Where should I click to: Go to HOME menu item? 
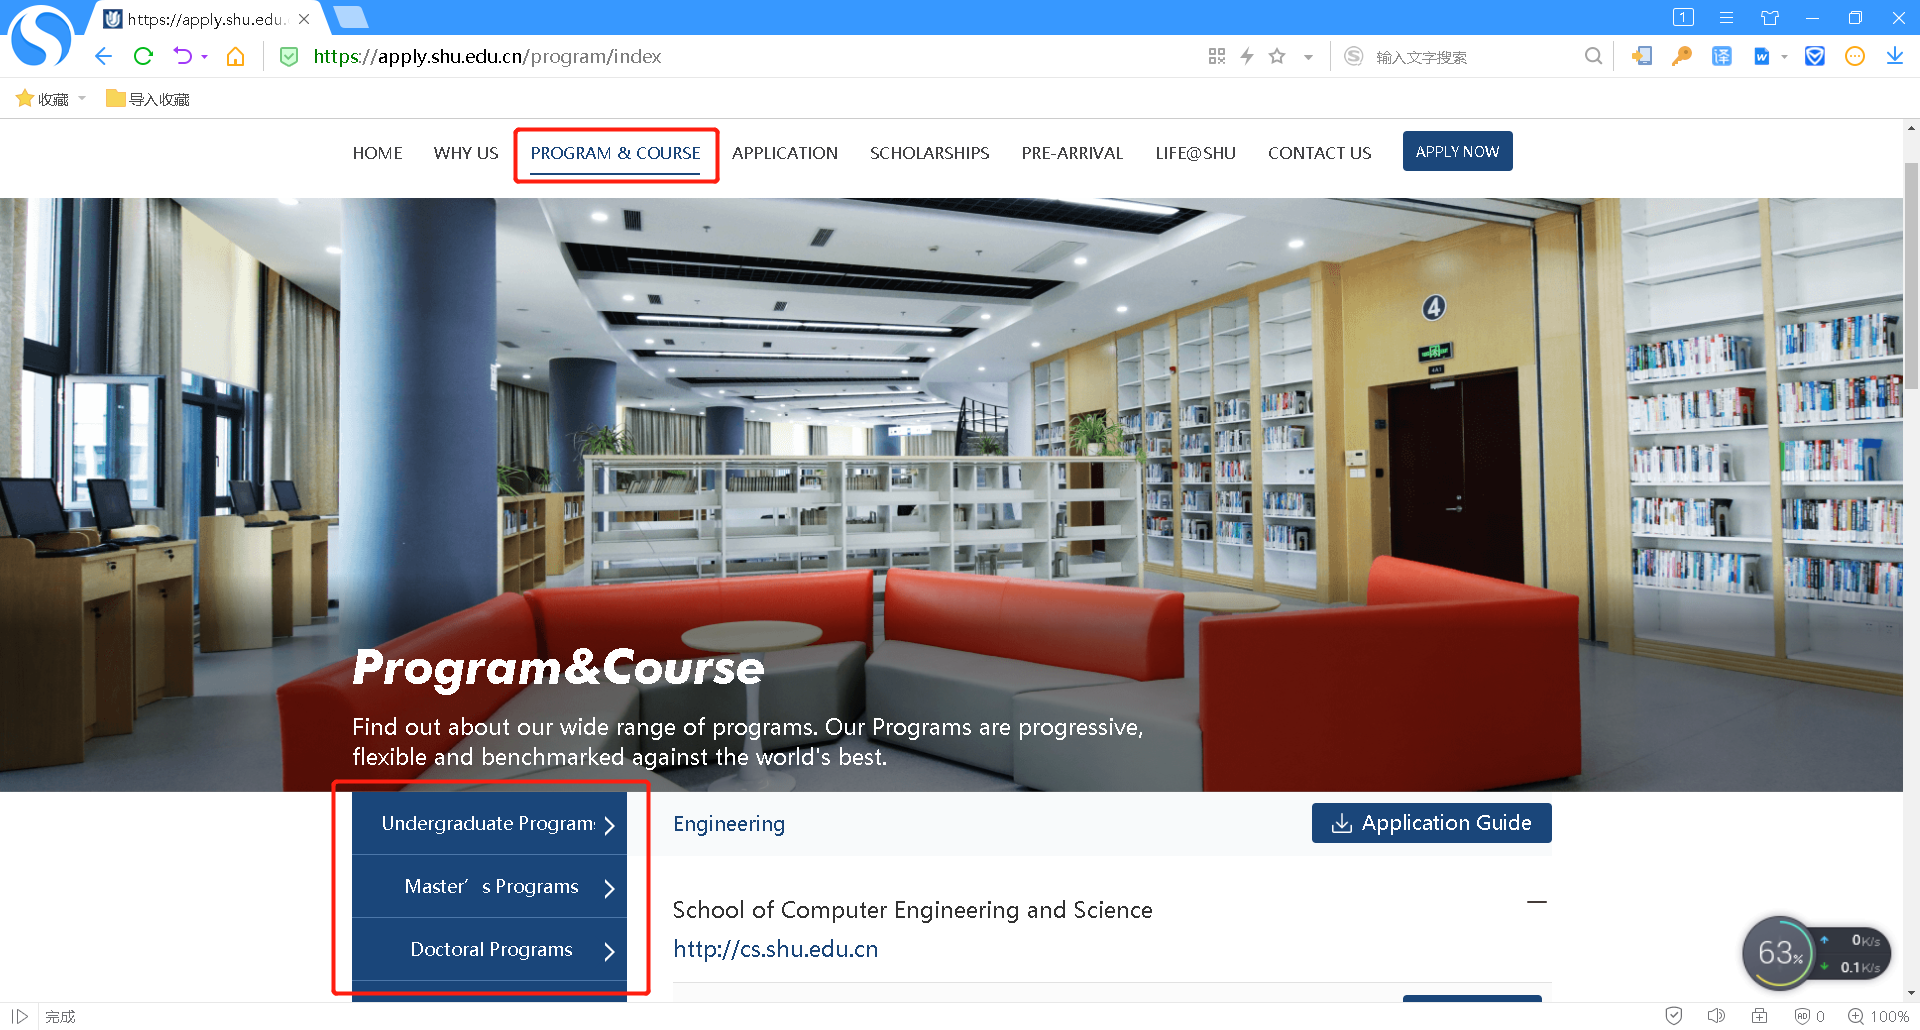(377, 153)
